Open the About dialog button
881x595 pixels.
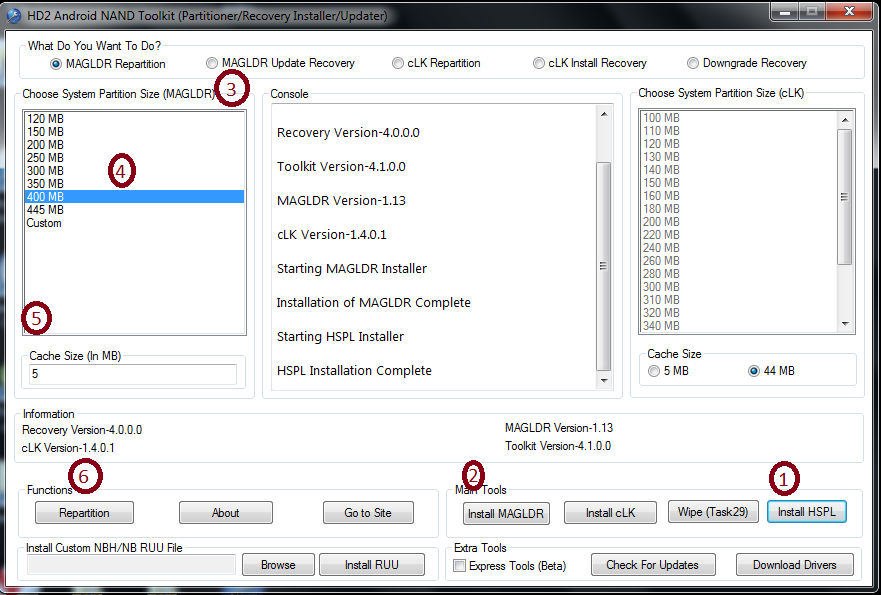point(226,512)
